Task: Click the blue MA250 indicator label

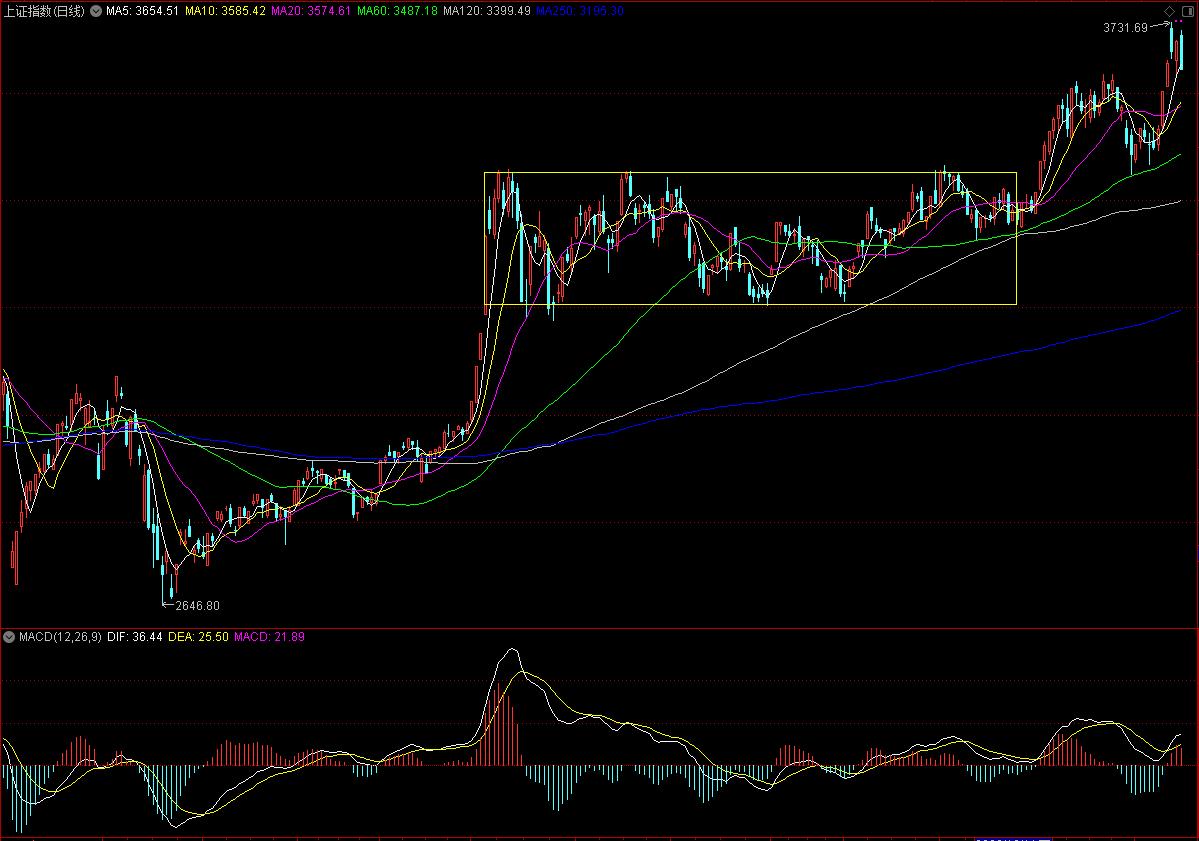Action: 580,11
